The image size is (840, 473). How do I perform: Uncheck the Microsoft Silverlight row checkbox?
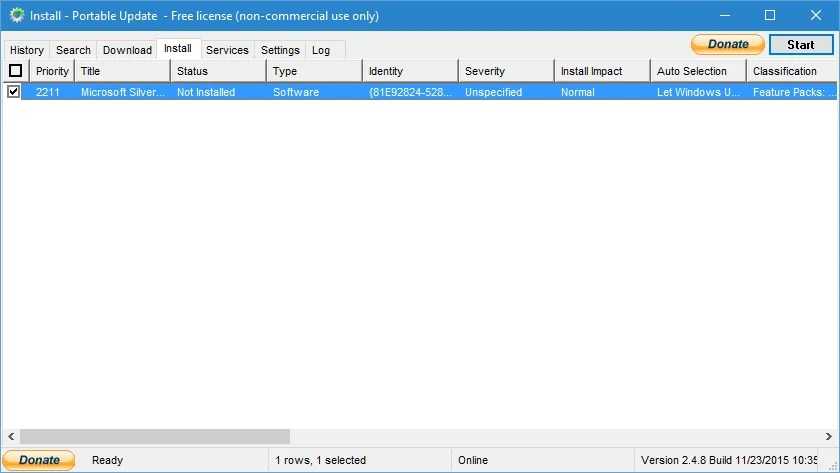point(14,92)
